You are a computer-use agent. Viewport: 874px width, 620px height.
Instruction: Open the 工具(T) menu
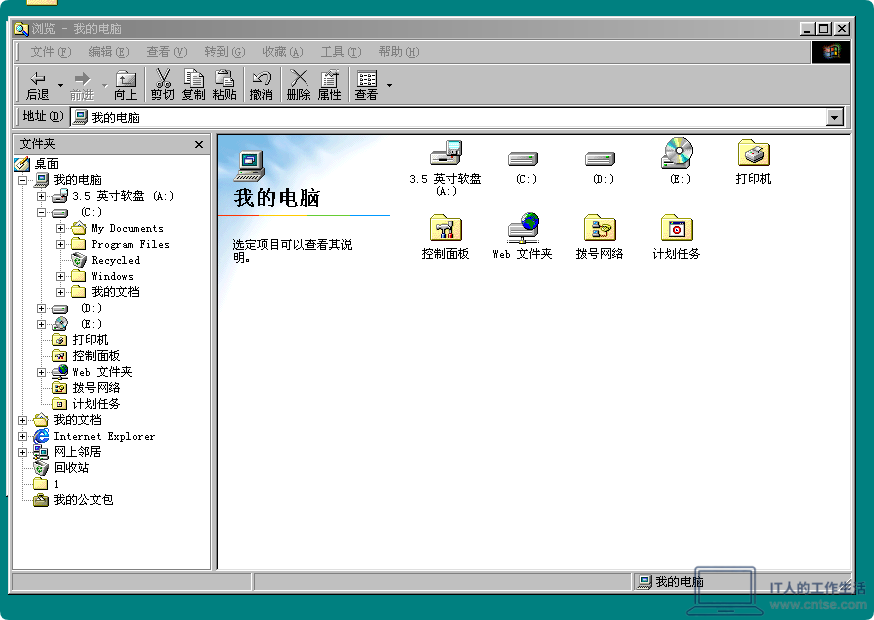pyautogui.click(x=341, y=52)
